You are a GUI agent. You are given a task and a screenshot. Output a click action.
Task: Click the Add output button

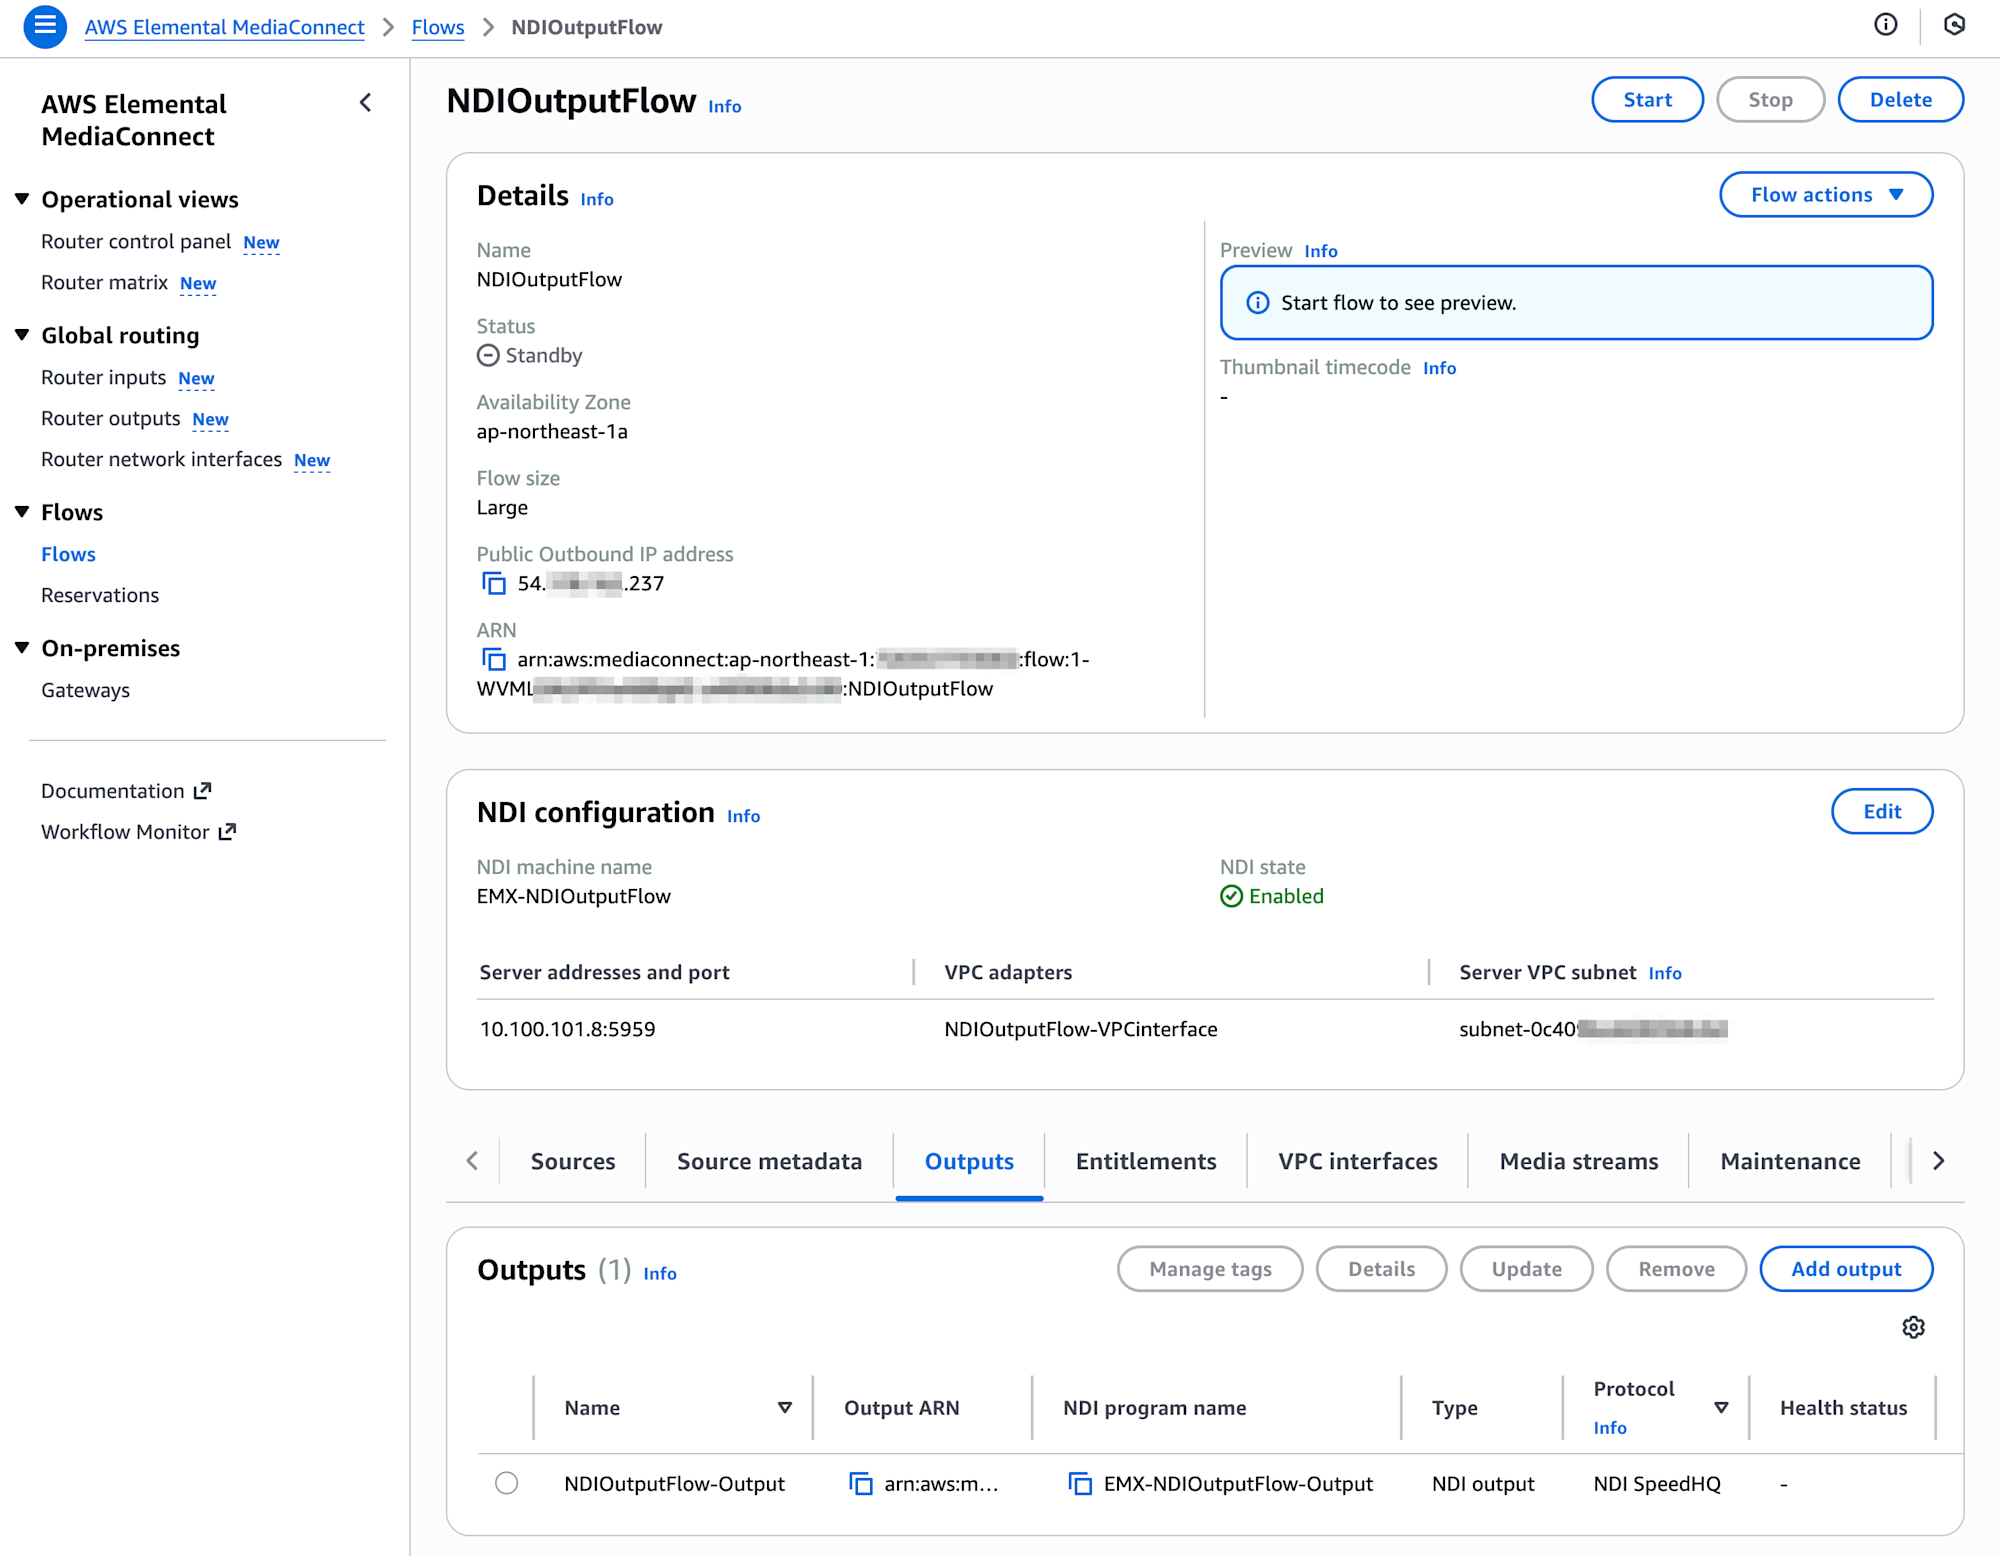tap(1845, 1269)
